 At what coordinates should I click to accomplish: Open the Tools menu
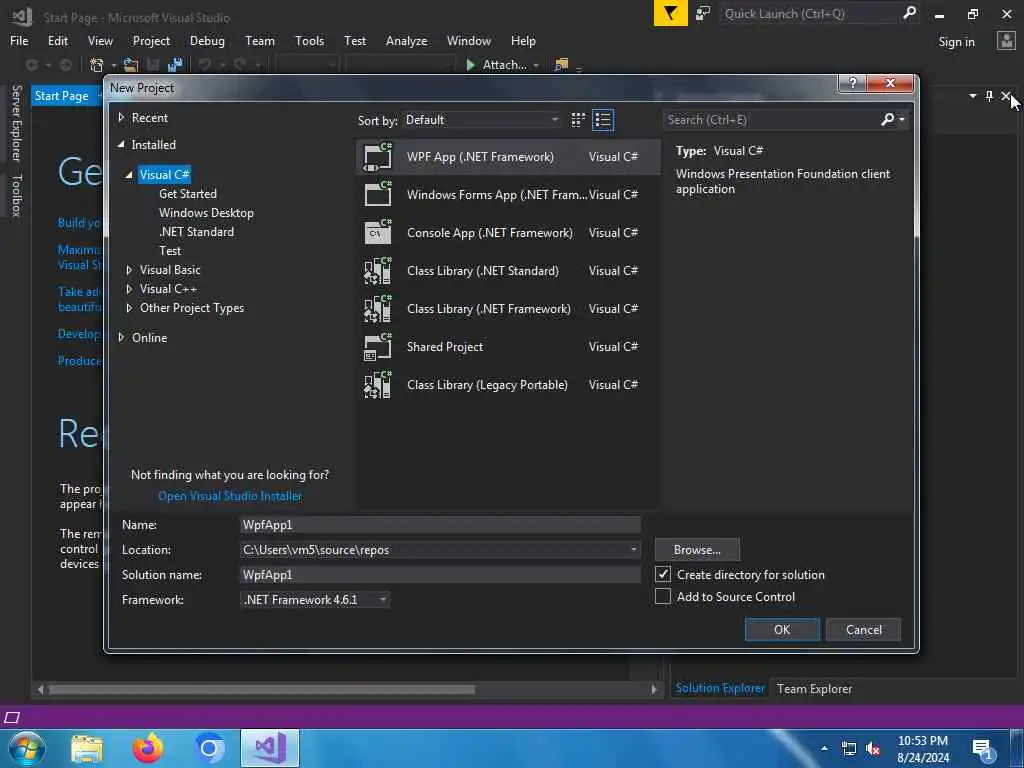click(310, 40)
